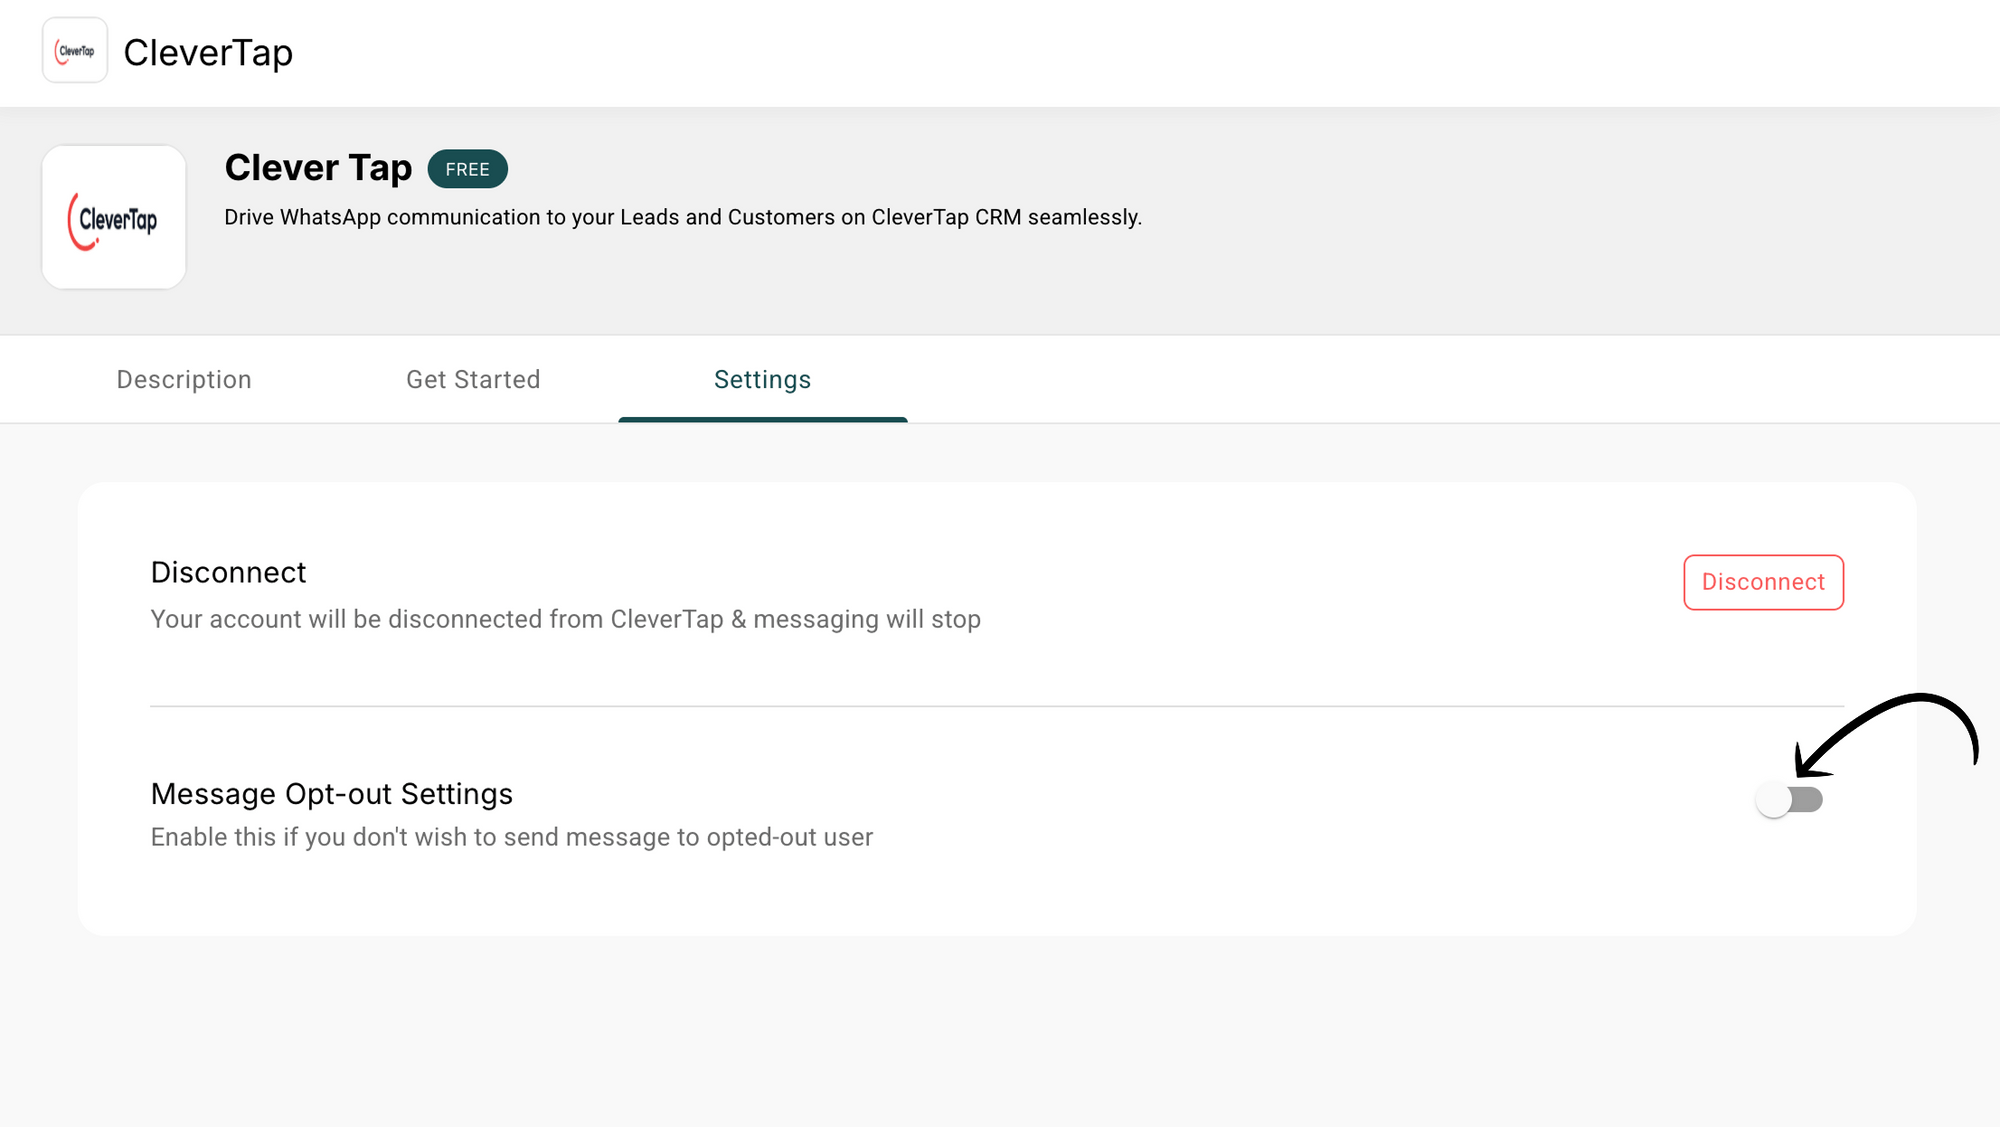Click the Message Opt-out Settings label
2000x1127 pixels.
coord(332,793)
